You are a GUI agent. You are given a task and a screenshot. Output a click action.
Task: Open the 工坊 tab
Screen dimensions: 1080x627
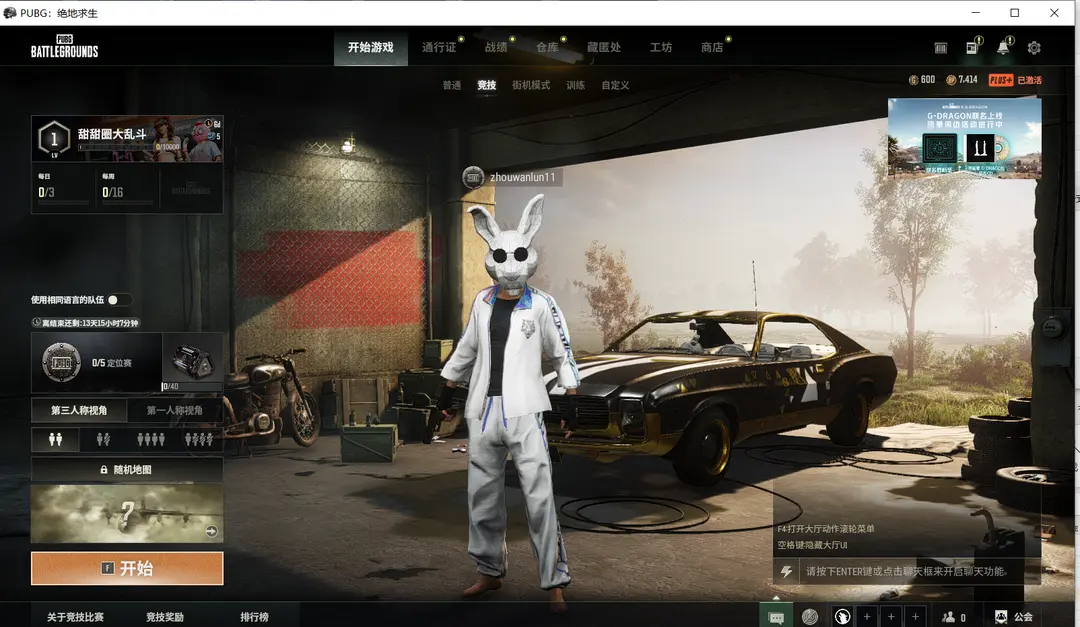coord(661,48)
